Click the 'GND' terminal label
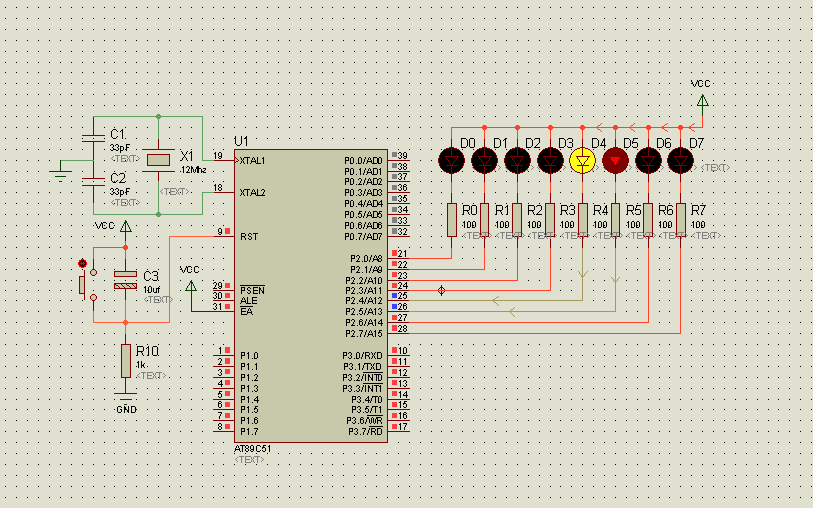The image size is (813, 508). click(x=127, y=410)
